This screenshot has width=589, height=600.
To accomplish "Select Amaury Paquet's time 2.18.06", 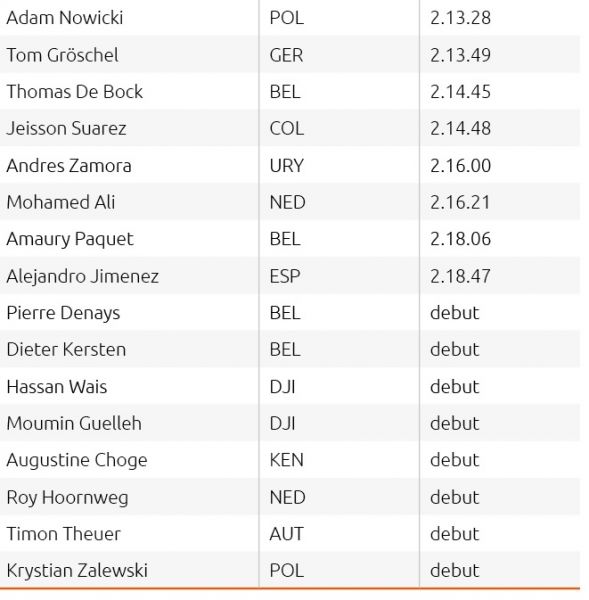I will 460,239.
